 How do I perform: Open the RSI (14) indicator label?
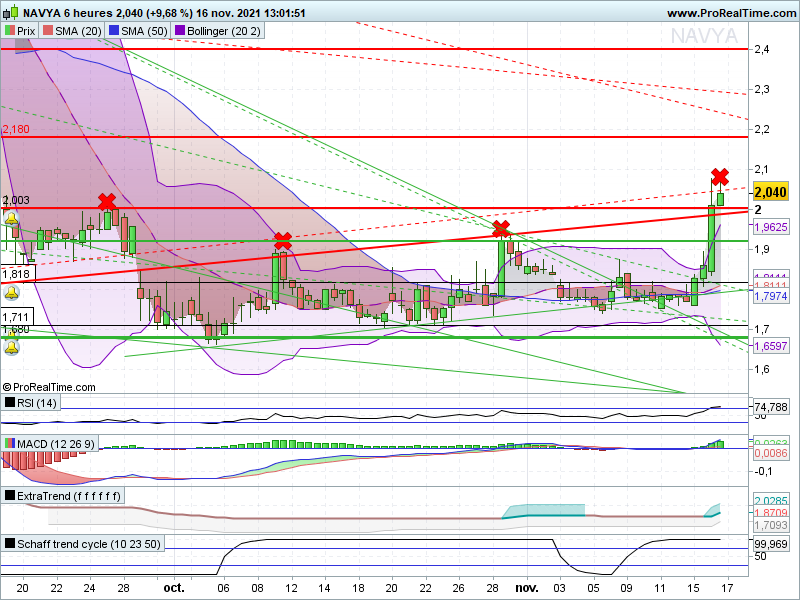coord(37,403)
